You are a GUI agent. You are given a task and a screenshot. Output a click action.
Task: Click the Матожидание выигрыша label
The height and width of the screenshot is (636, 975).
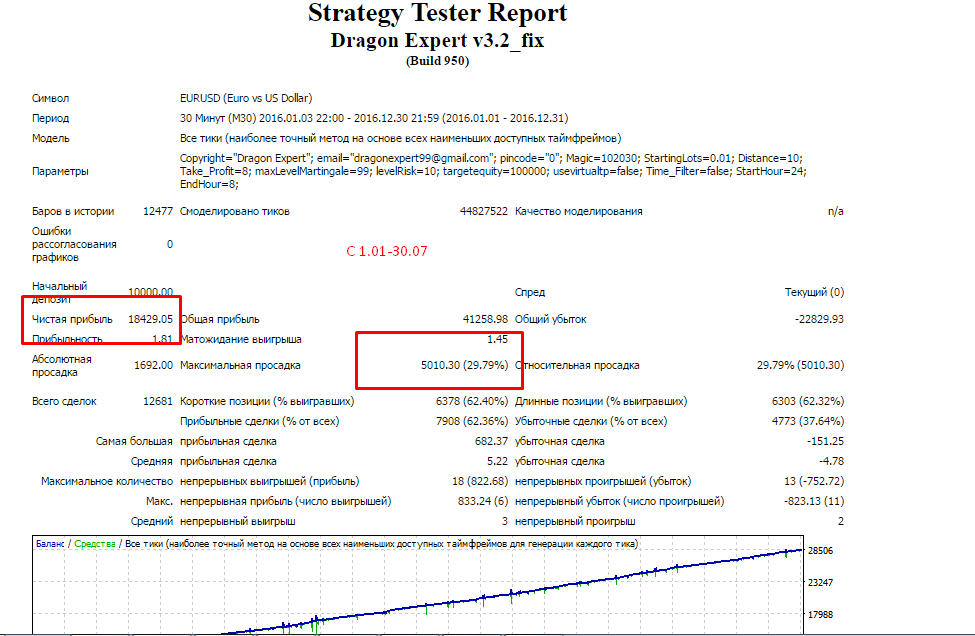(241, 339)
